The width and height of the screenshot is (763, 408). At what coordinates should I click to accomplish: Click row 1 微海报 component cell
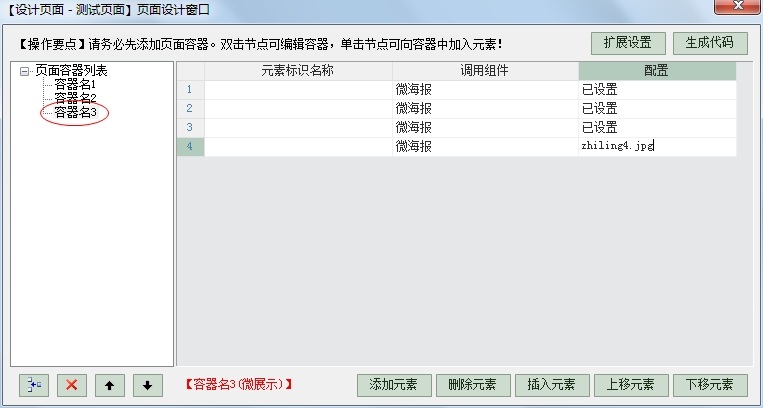[x=485, y=90]
